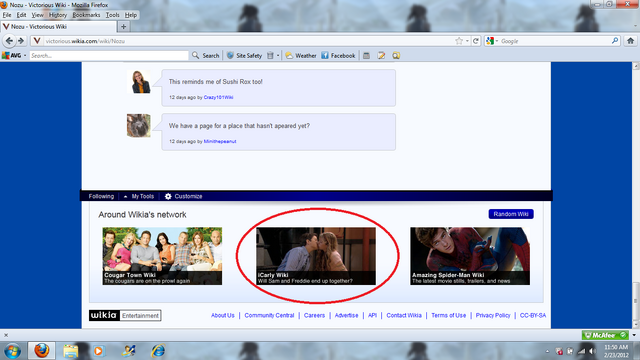Click the Google search magnifier icon
The image size is (640, 360).
click(x=615, y=41)
